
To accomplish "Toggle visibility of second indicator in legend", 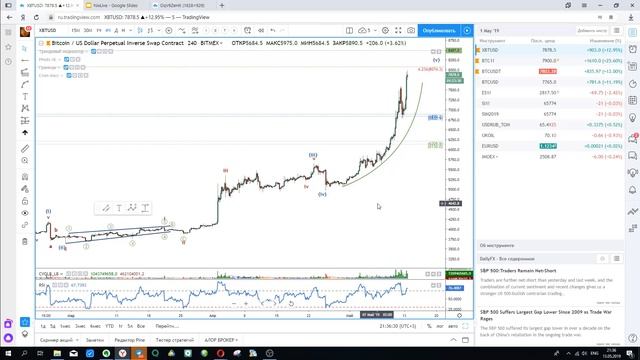I will pos(67,60).
